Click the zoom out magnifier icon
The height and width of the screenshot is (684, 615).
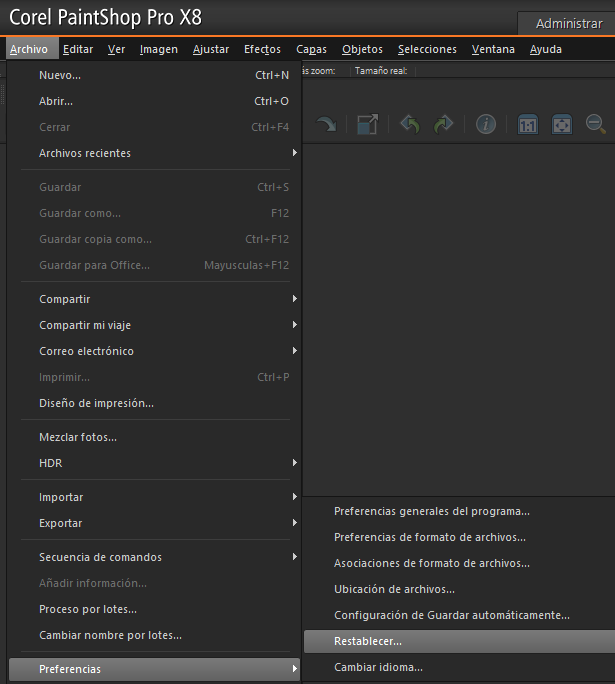tap(596, 124)
